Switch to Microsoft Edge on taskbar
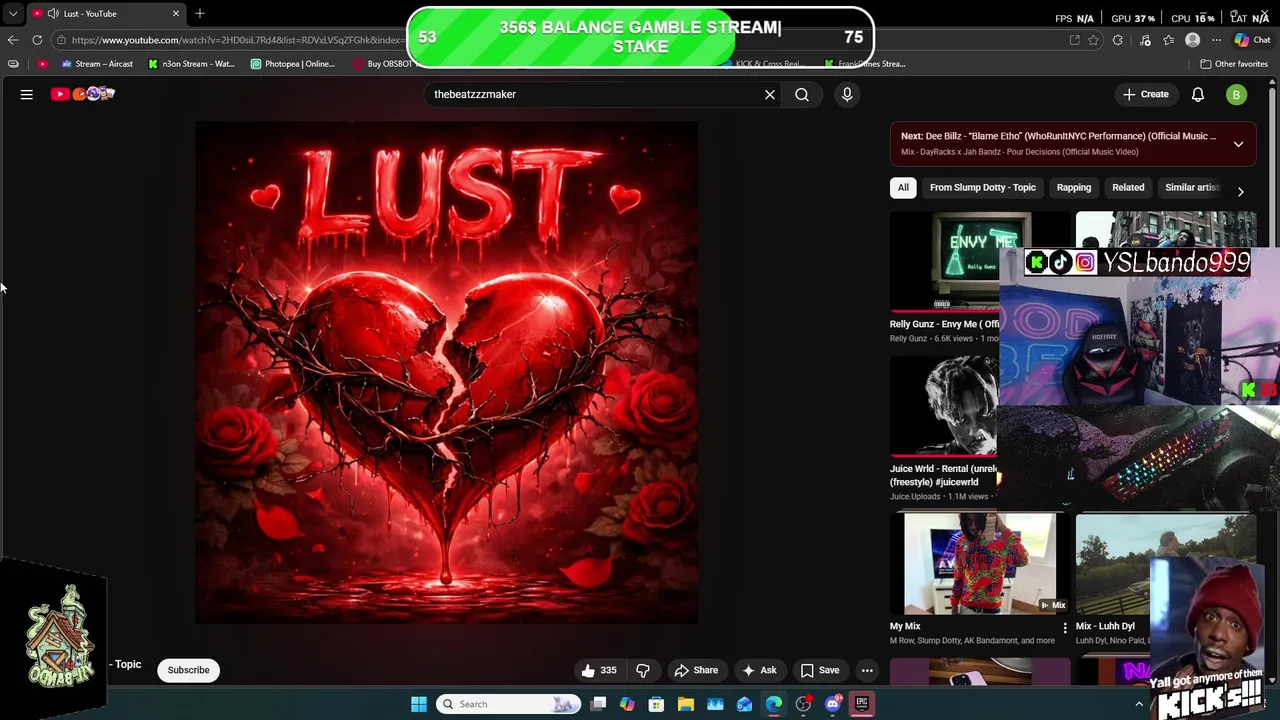This screenshot has height=720, width=1280. 774,704
